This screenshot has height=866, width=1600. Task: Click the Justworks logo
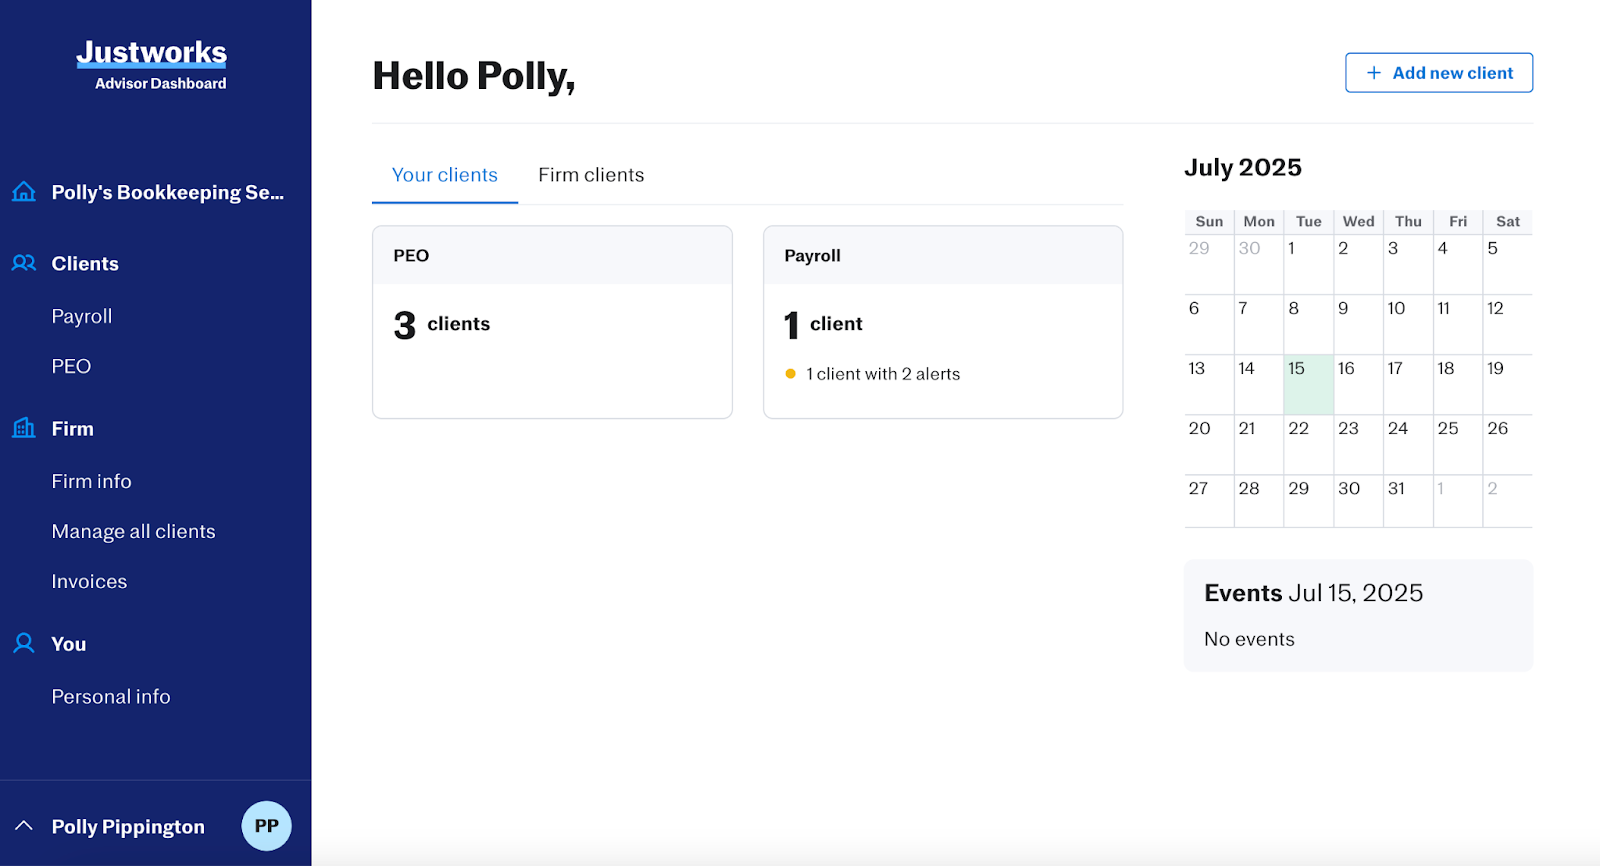click(x=152, y=53)
